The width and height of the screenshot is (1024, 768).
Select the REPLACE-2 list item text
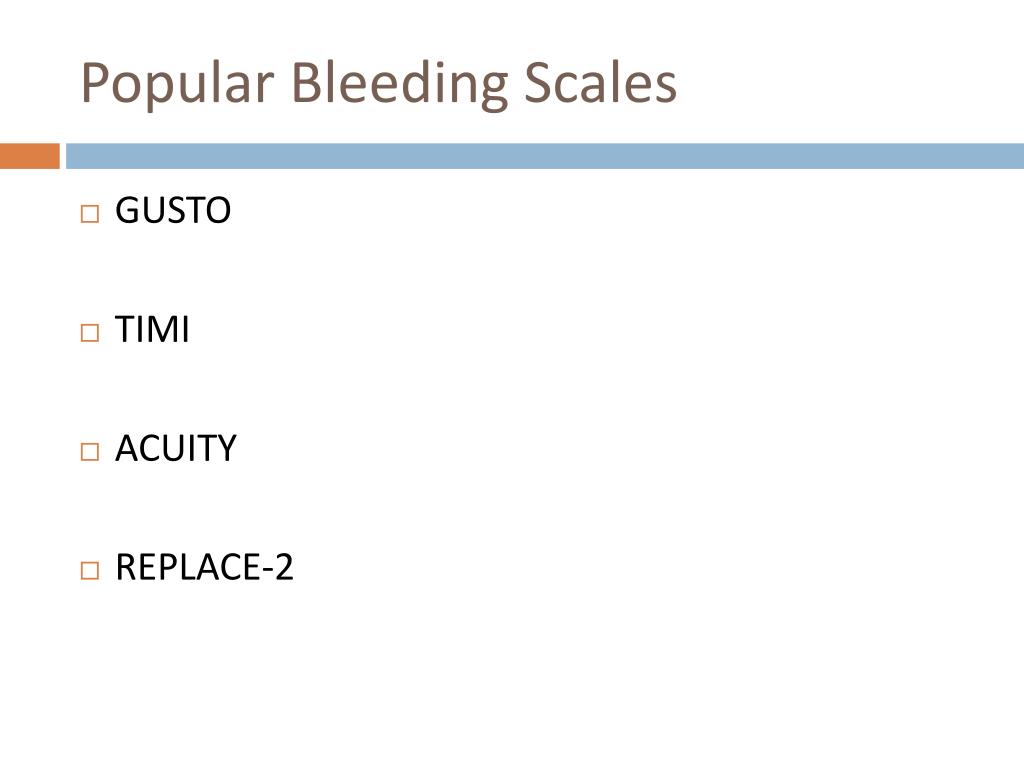click(204, 567)
